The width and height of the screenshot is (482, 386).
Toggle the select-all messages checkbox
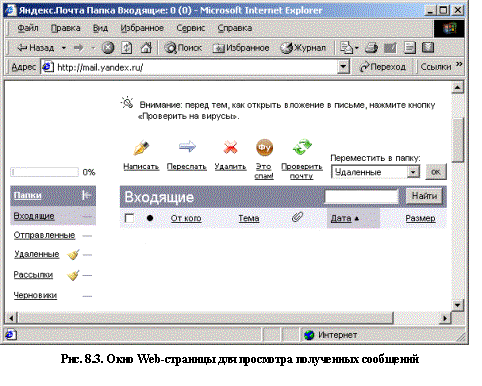(129, 218)
